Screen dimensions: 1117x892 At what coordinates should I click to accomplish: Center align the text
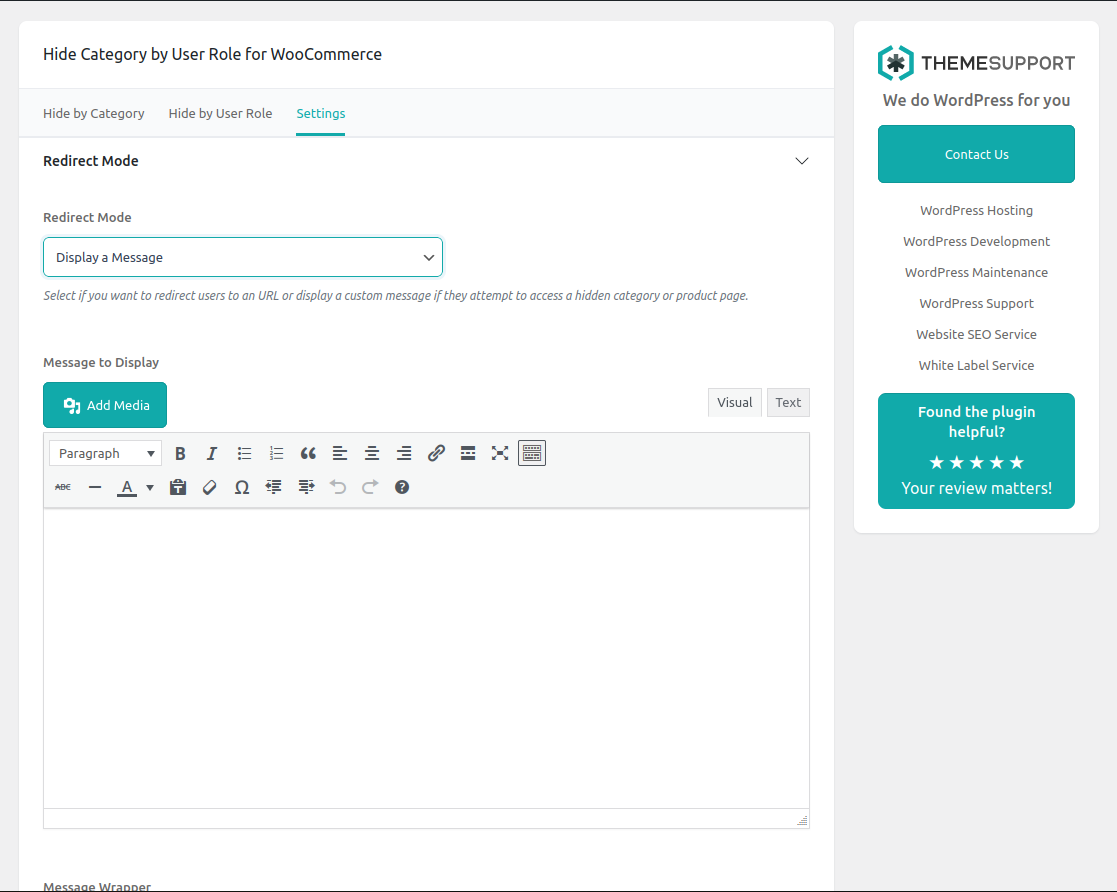point(372,453)
